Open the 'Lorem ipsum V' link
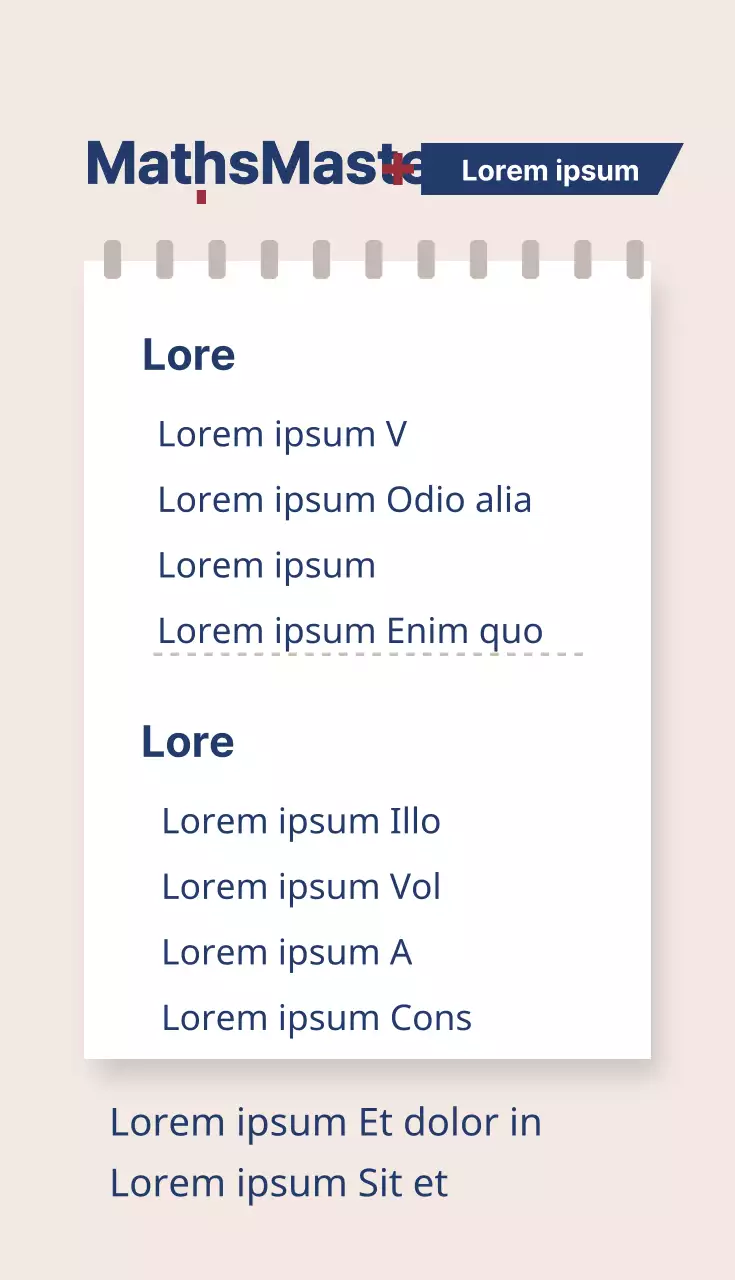Screen dimensions: 735x1280 coord(282,434)
